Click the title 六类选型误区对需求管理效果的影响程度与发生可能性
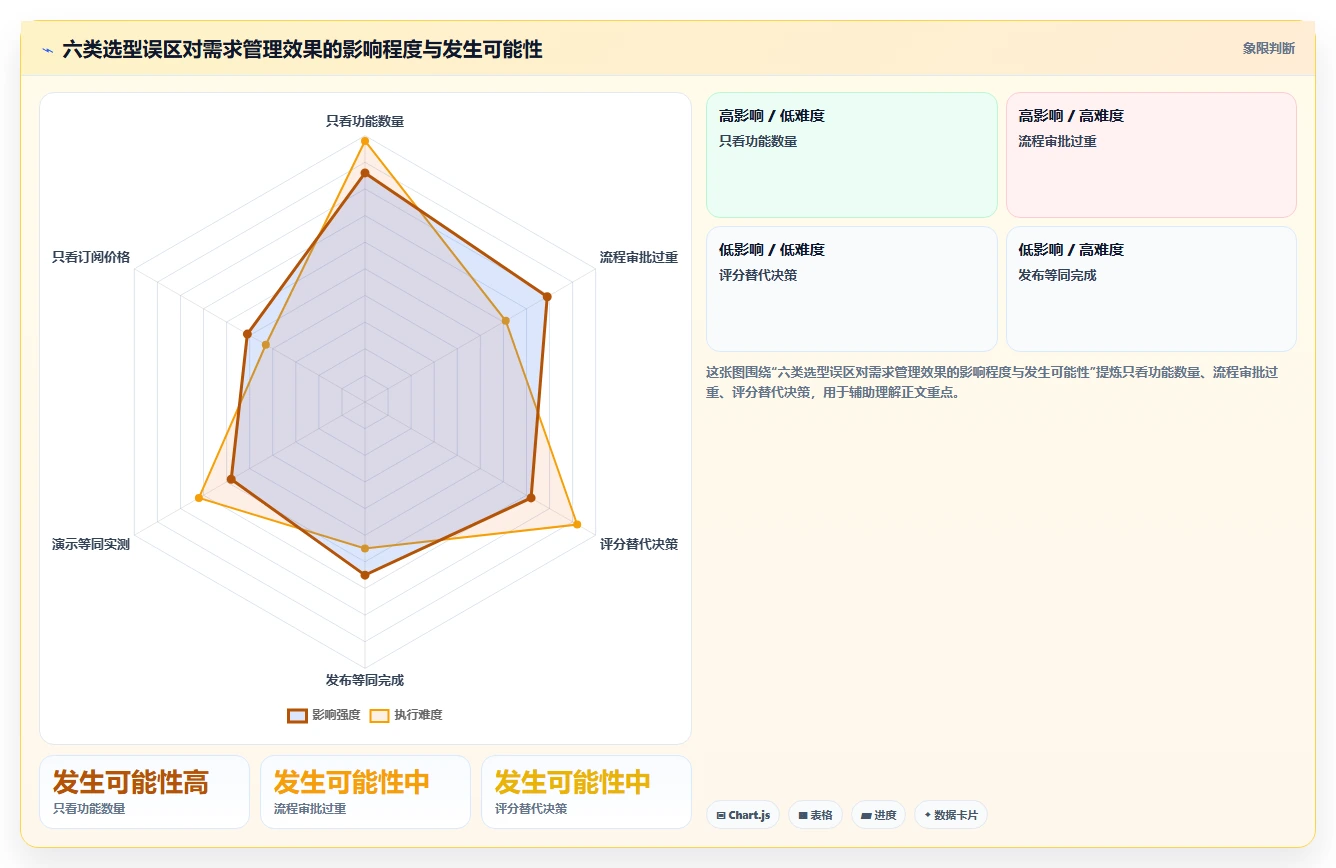Screen dimensions: 1336x868 (x=302, y=49)
